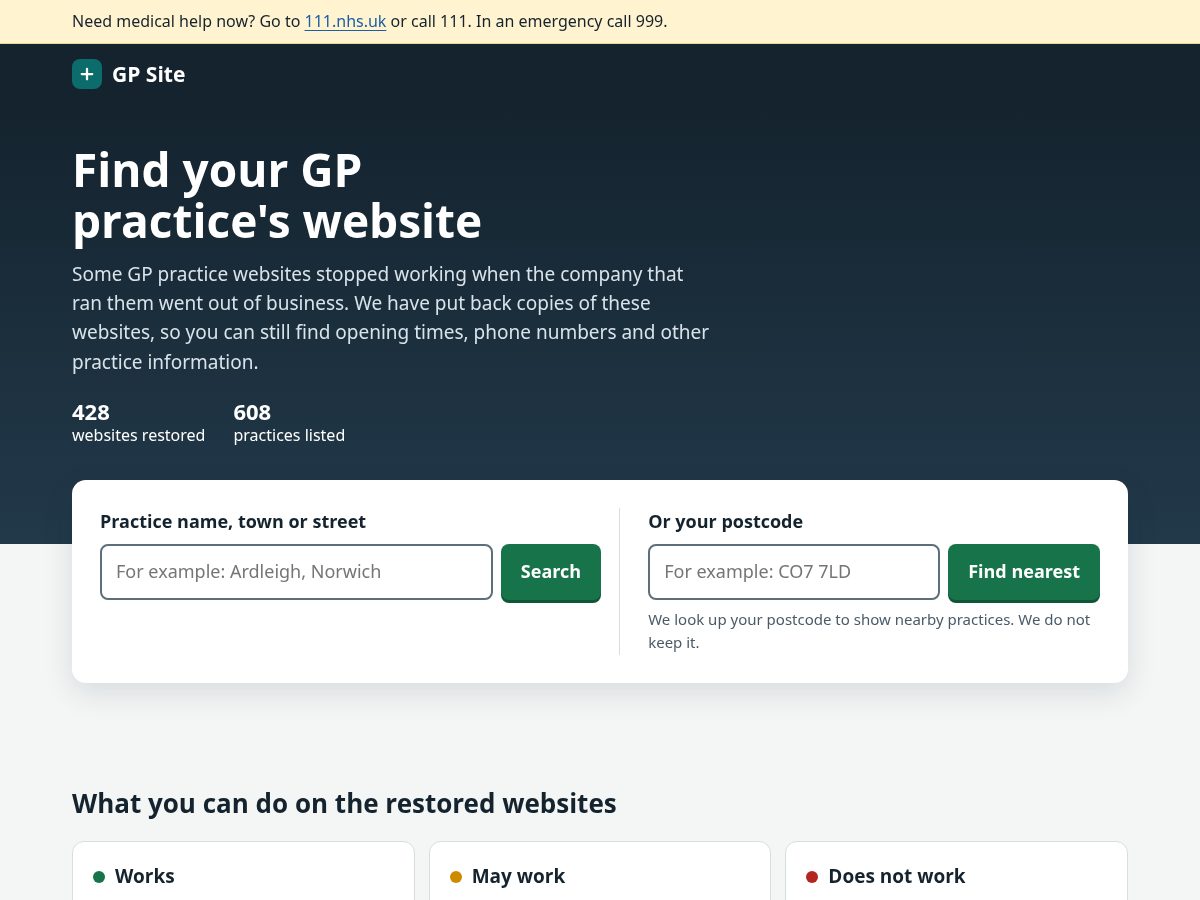Click the '428 websites restored' statistic
Image resolution: width=1200 pixels, height=900 pixels.
138,423
